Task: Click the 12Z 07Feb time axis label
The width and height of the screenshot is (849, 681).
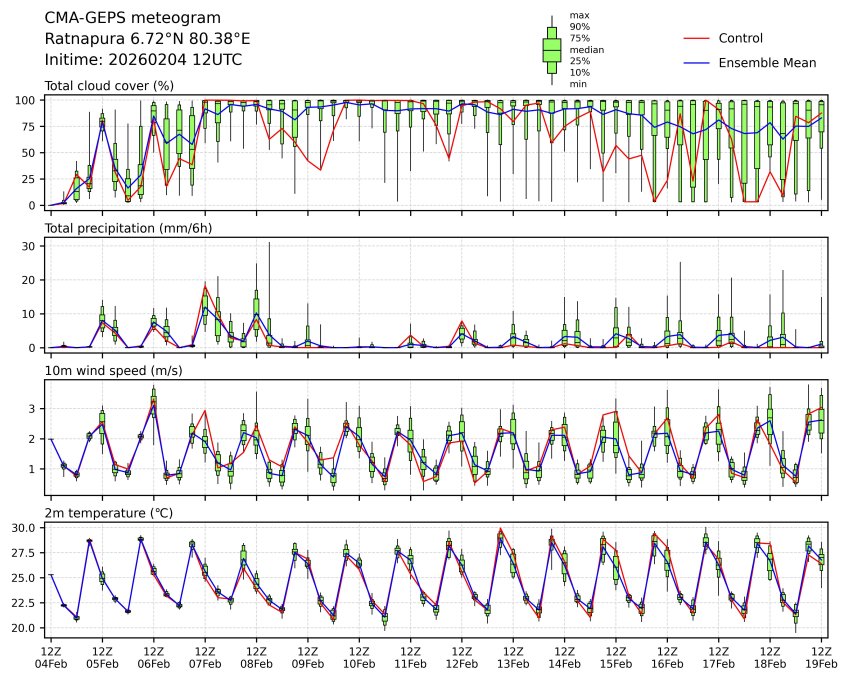Action: pos(205,657)
